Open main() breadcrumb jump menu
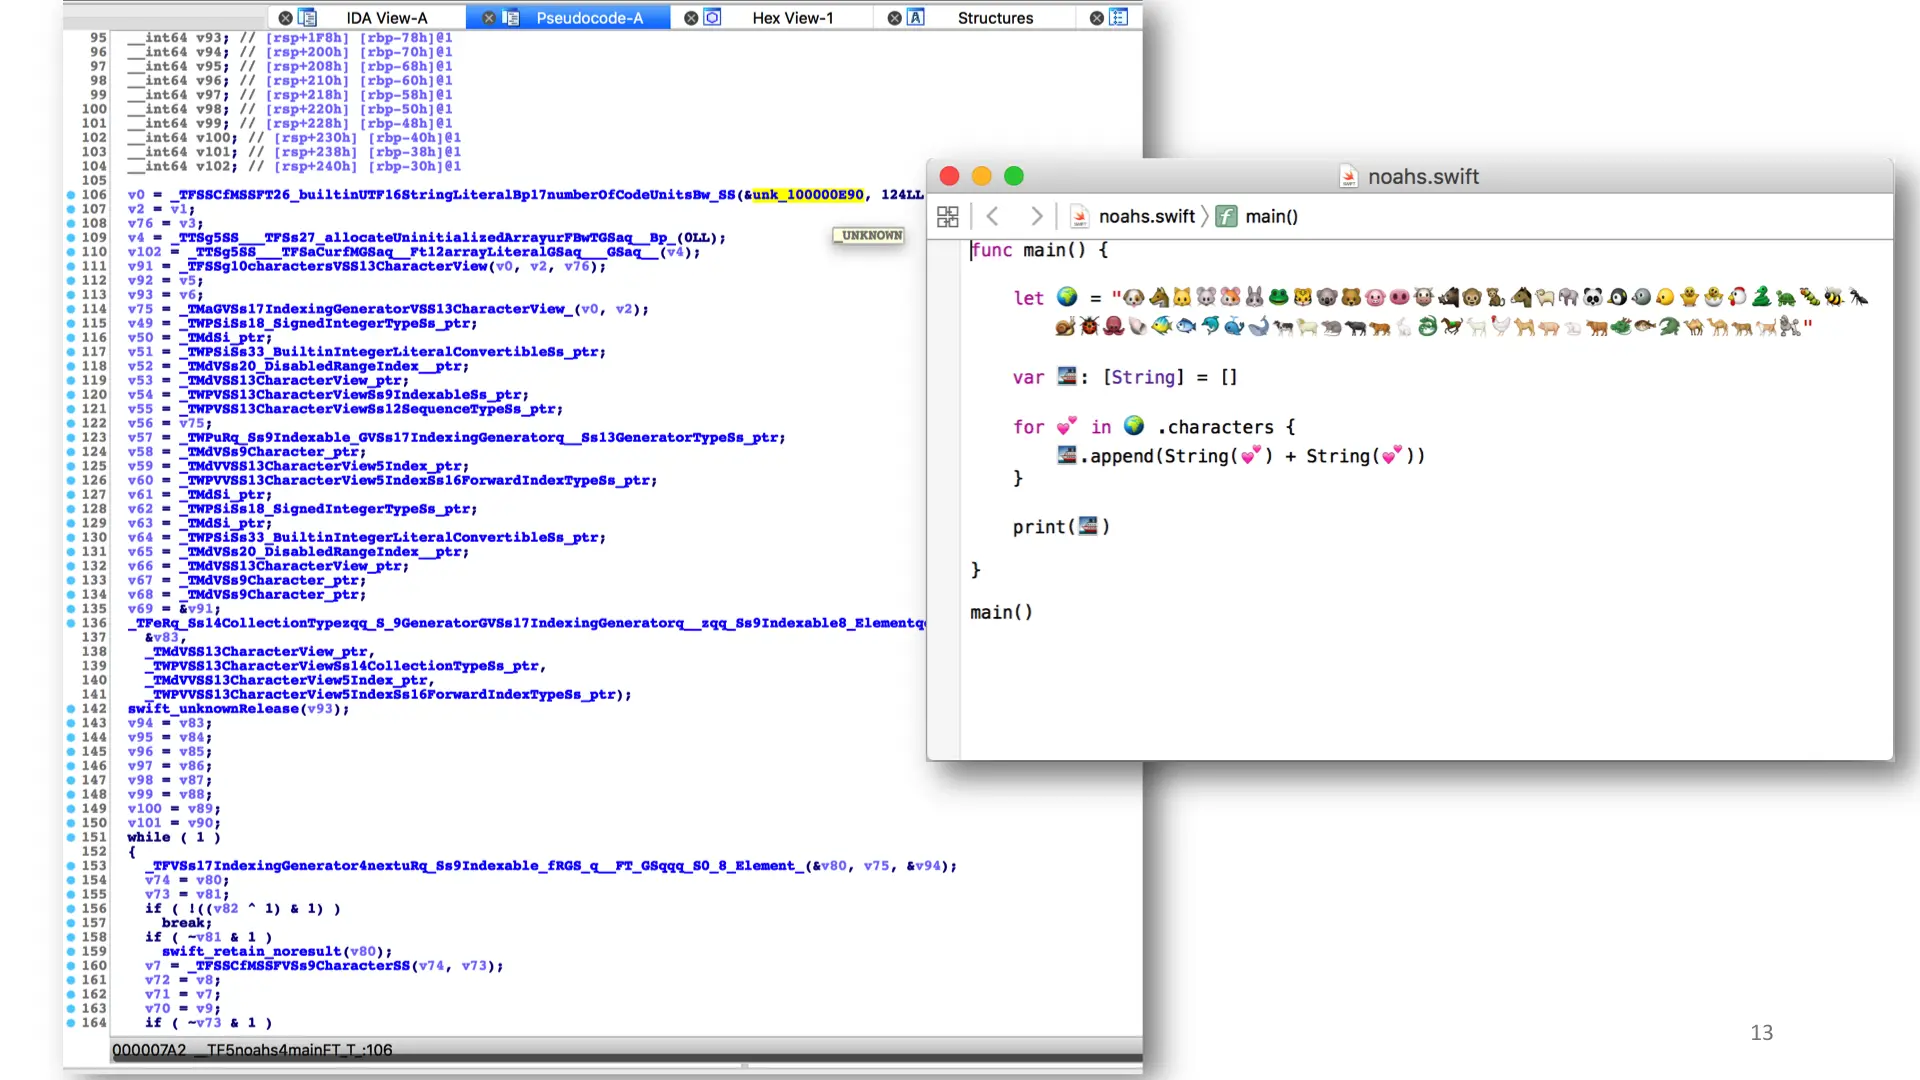The width and height of the screenshot is (1920, 1080). click(1271, 216)
